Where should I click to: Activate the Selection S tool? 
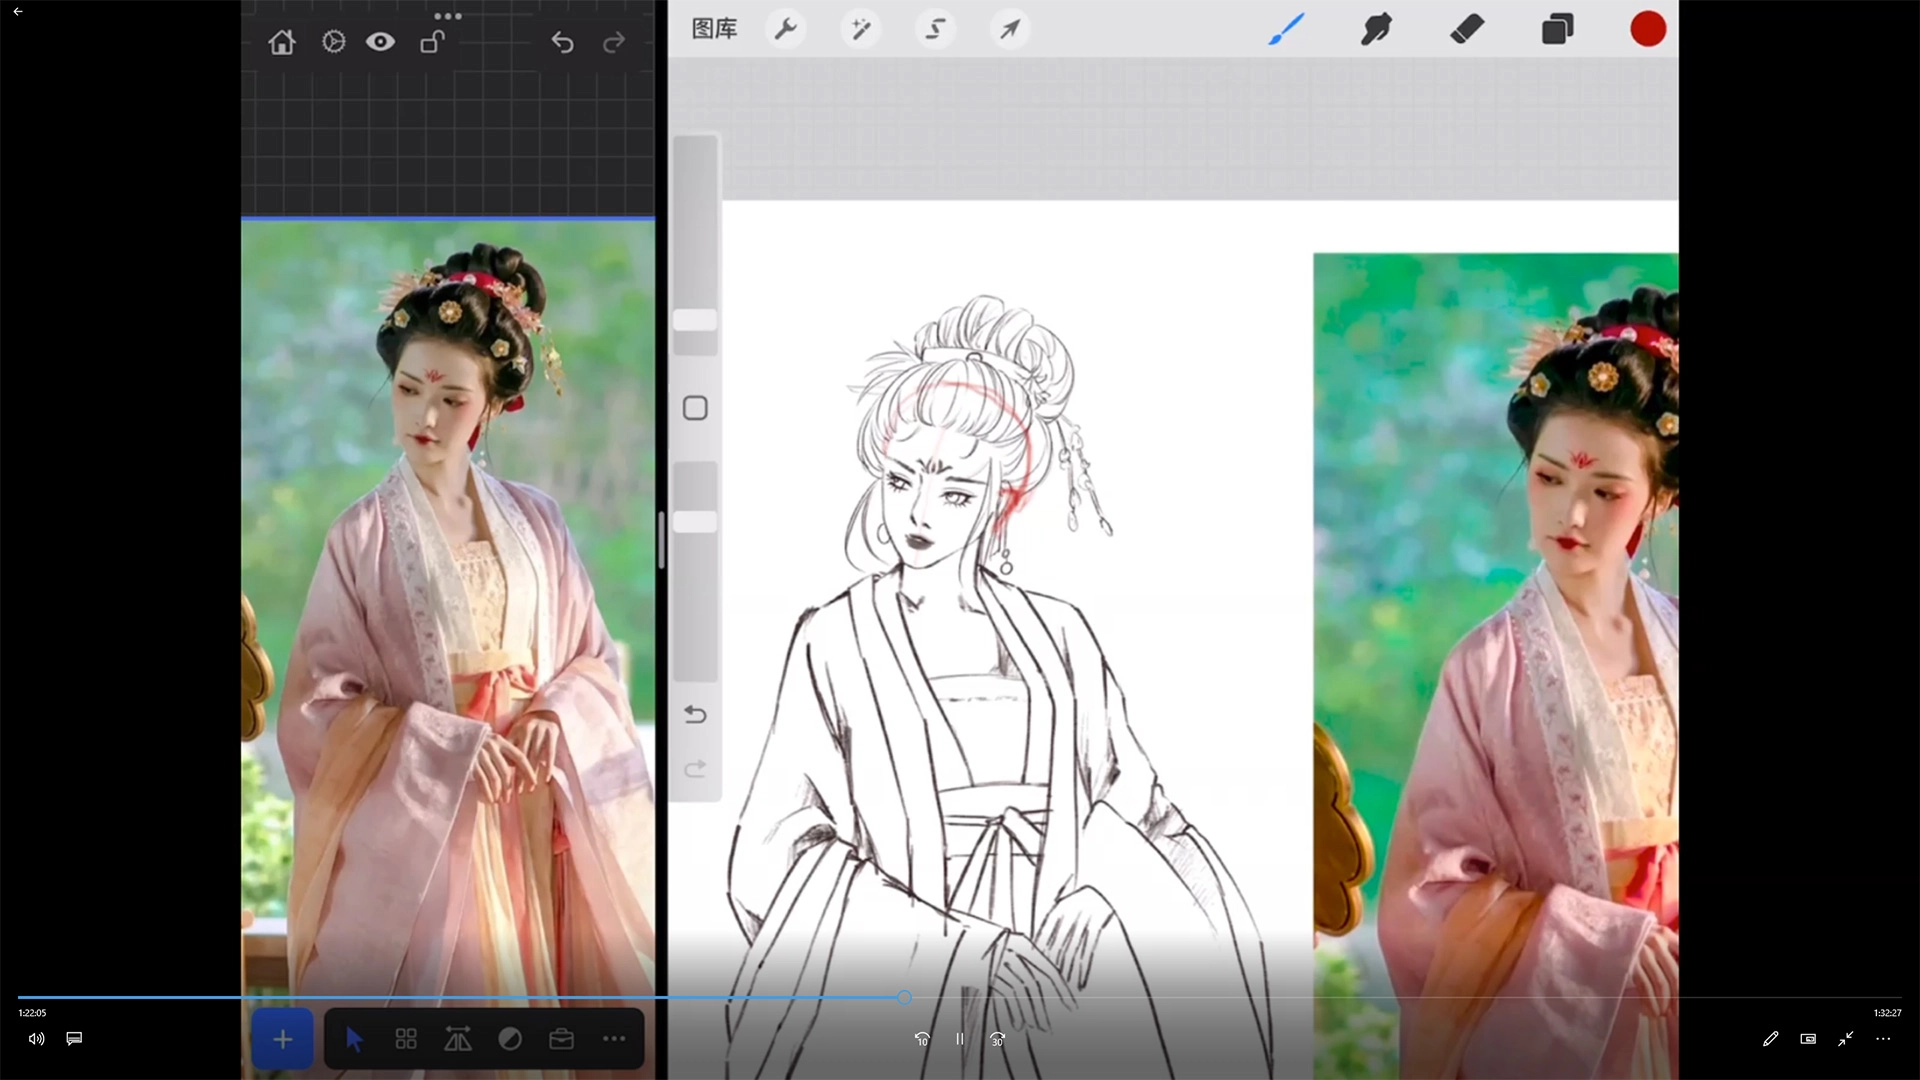point(935,29)
